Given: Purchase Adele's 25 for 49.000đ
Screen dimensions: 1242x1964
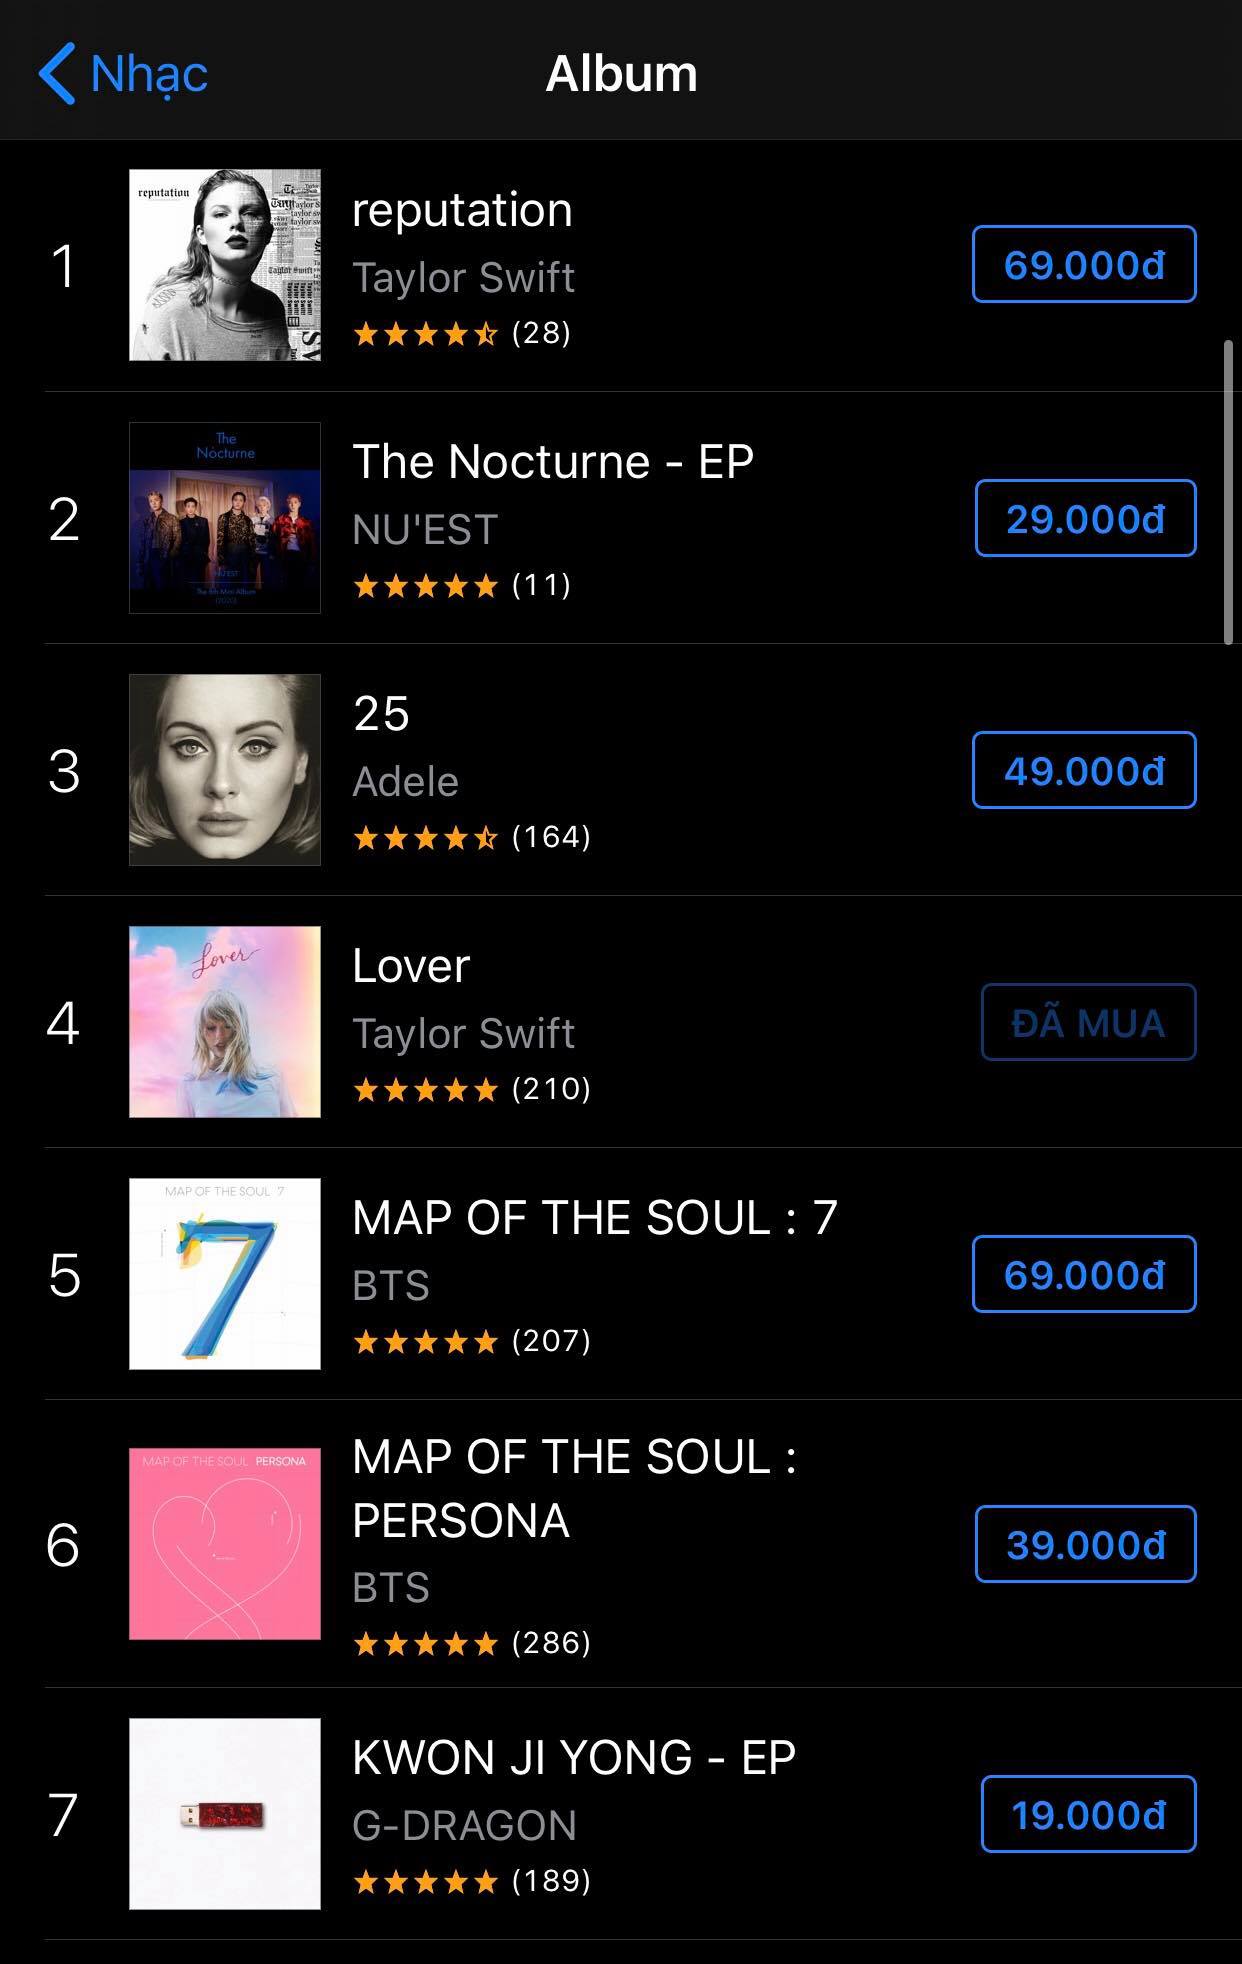Looking at the screenshot, I should [x=1084, y=770].
